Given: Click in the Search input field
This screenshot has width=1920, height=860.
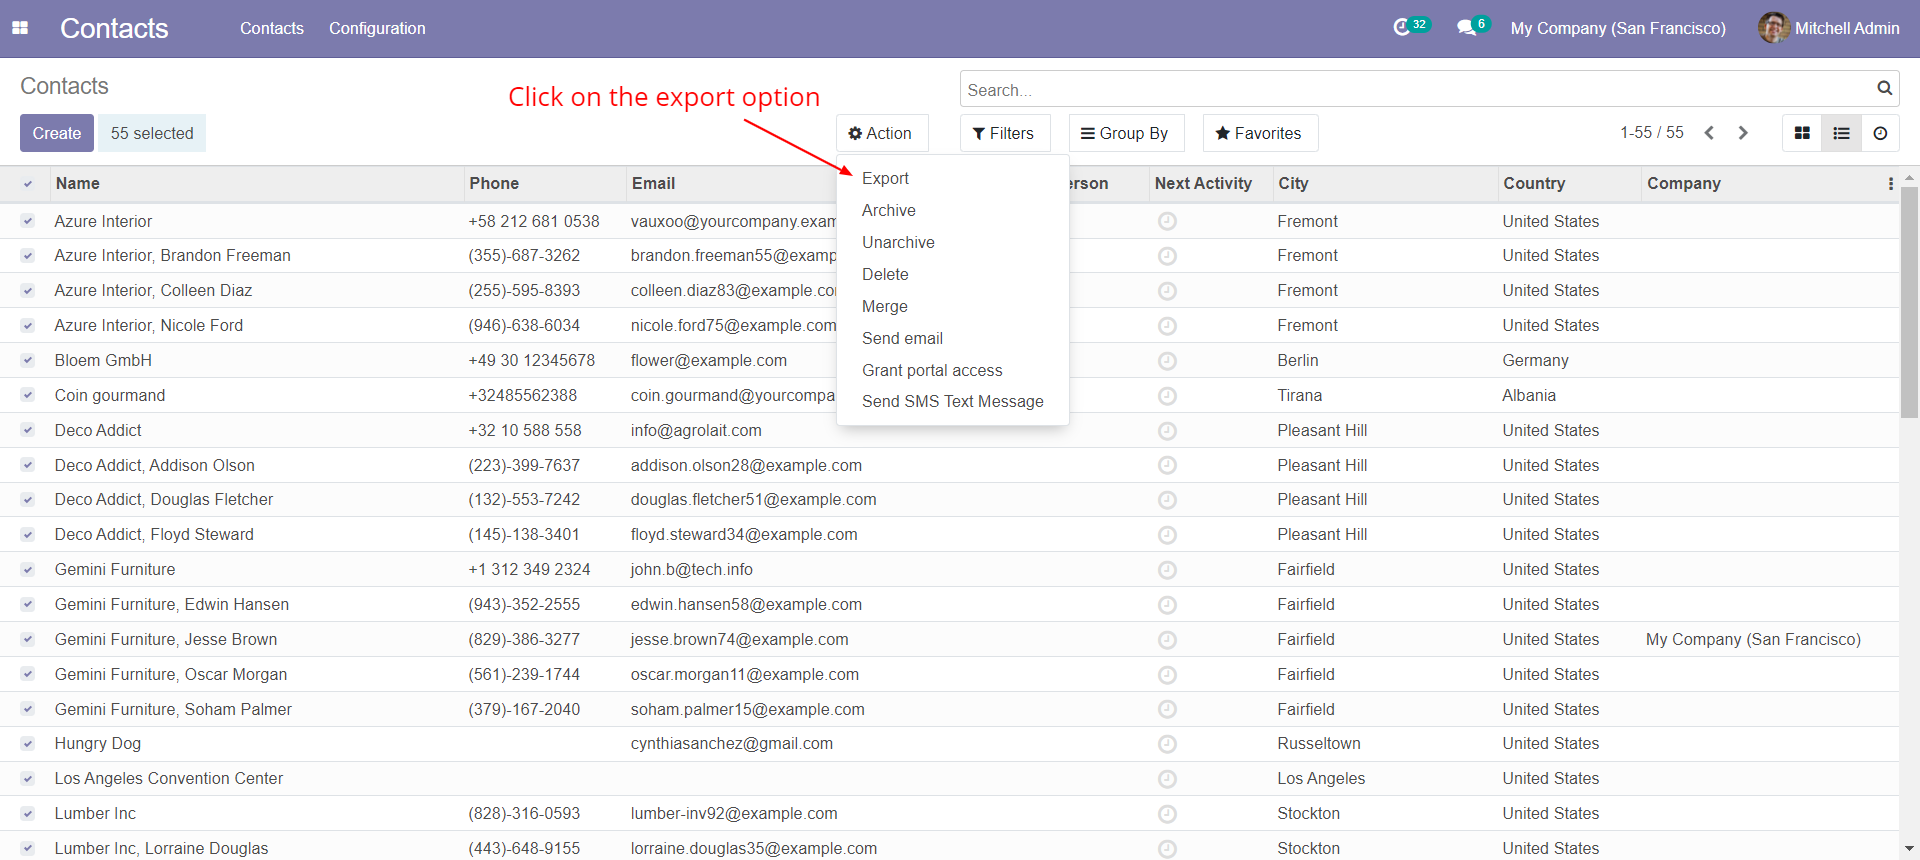Looking at the screenshot, I should (1415, 90).
